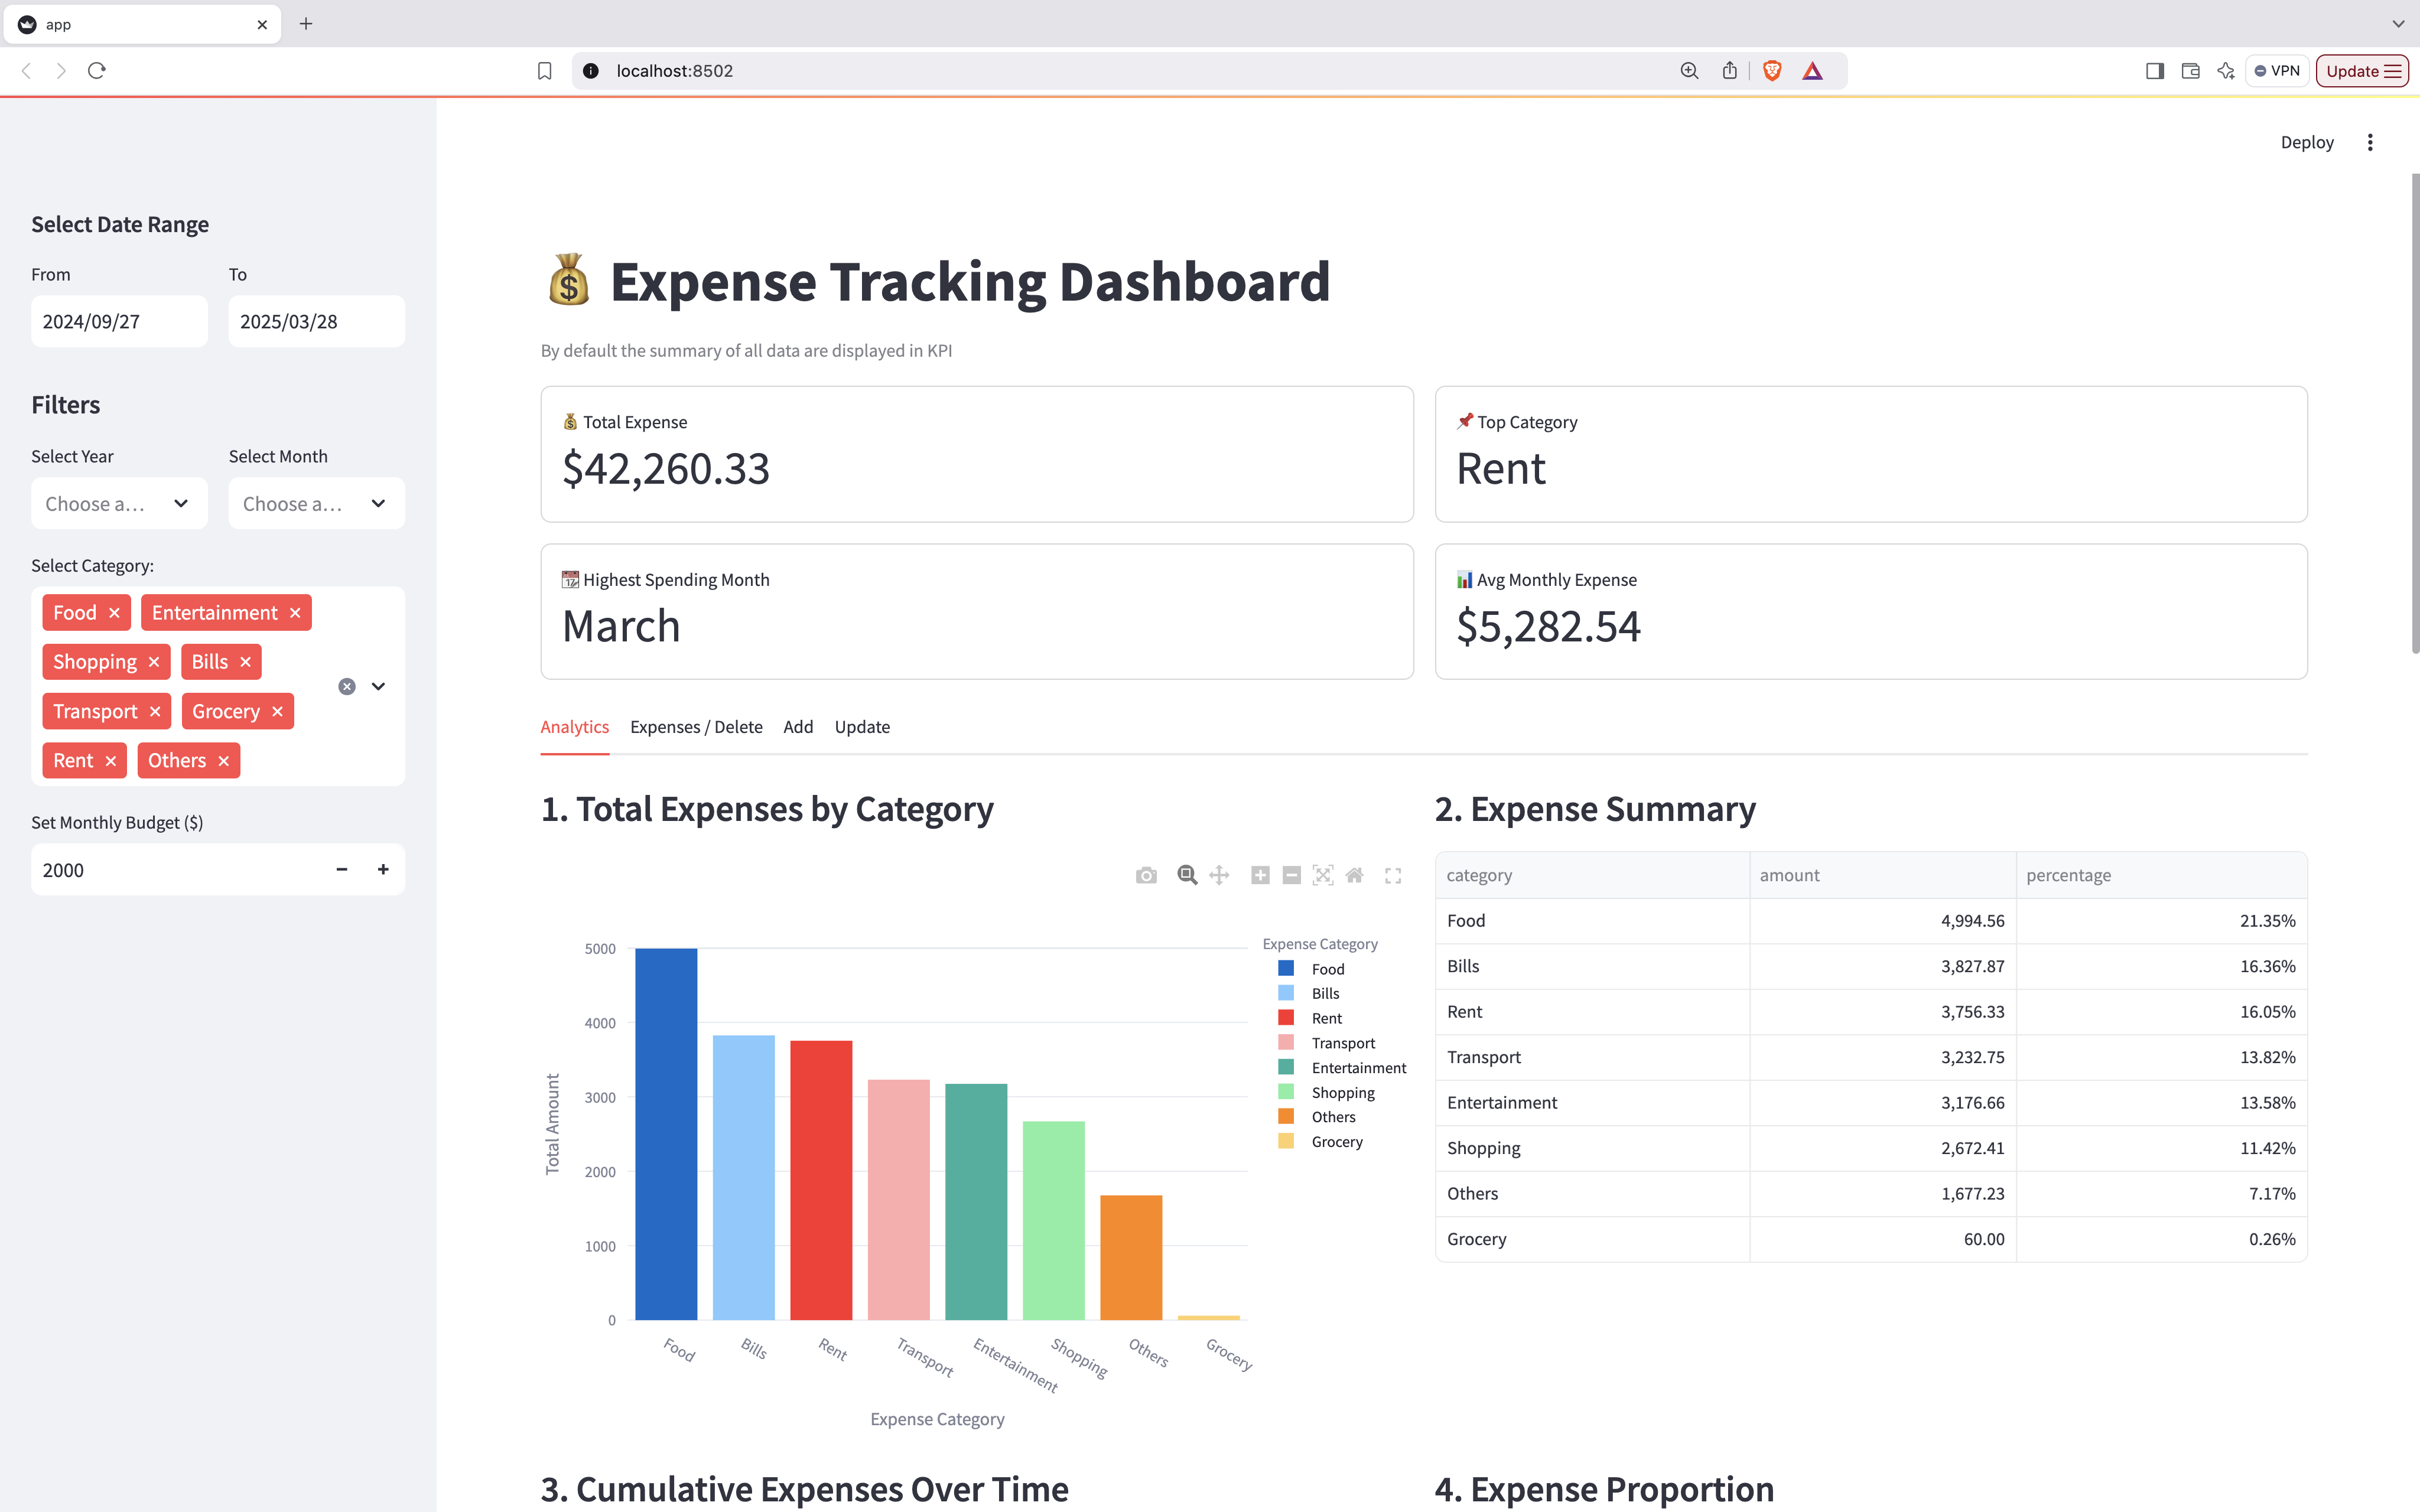Open the tab search chevron
This screenshot has height=1512, width=2420.
[2398, 24]
